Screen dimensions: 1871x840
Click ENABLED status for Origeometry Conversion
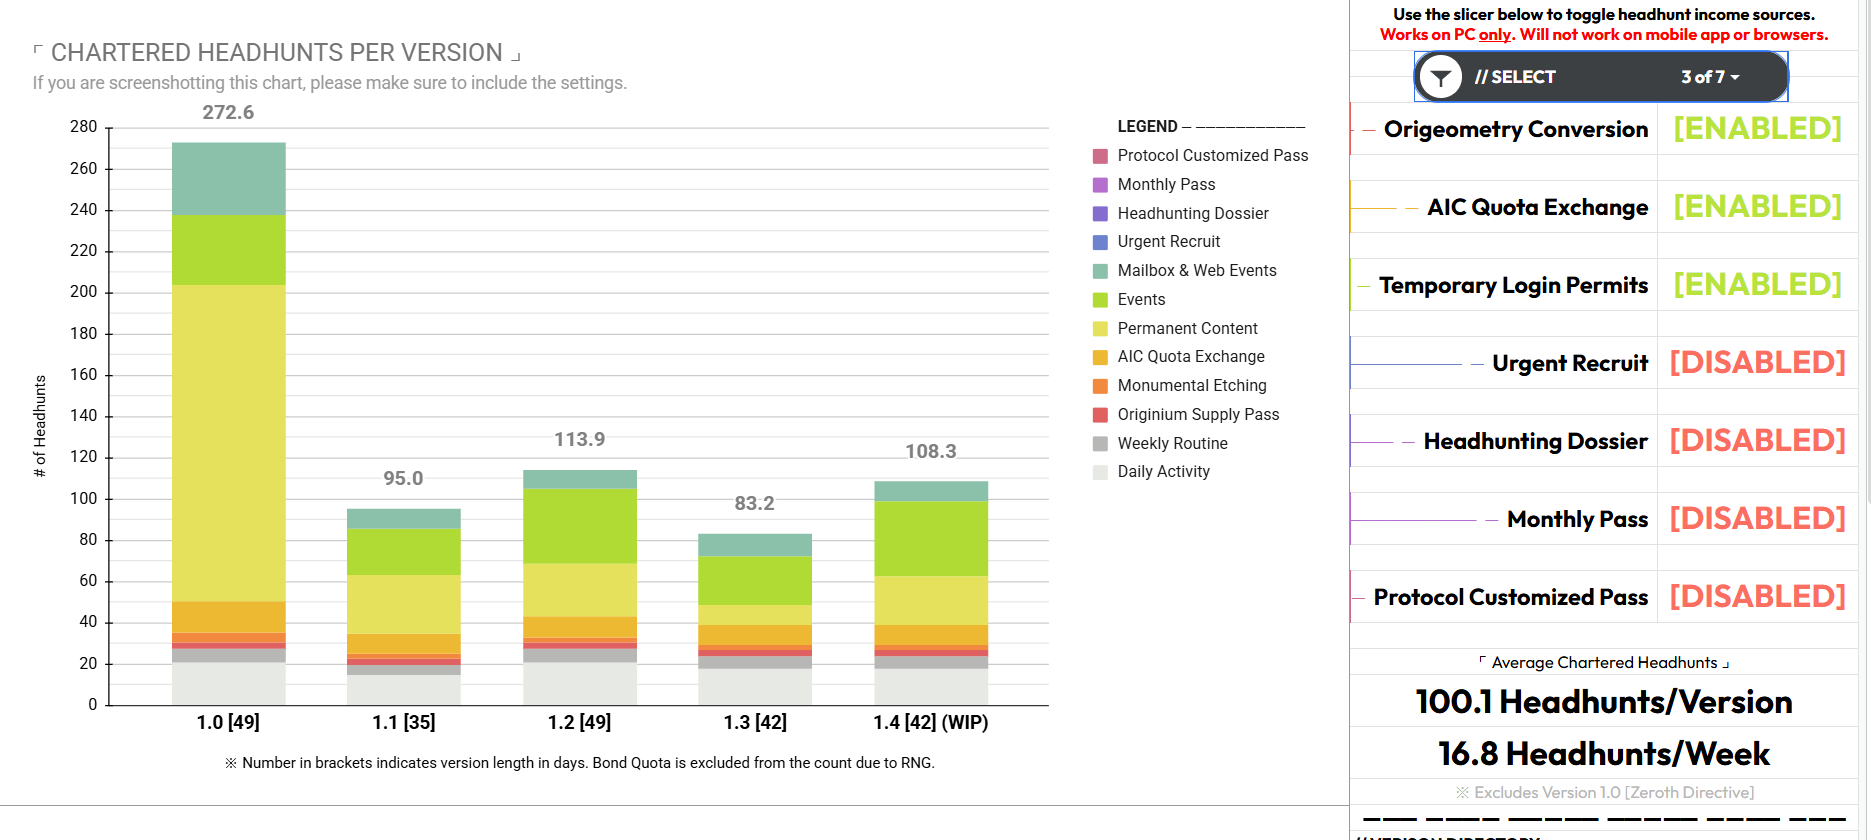point(1757,128)
